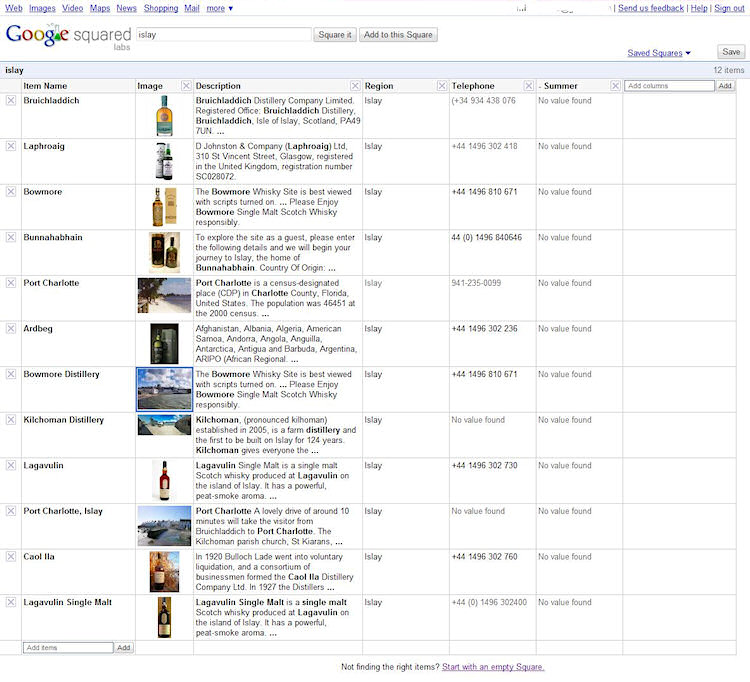Remove the Bruichladdich row with its X icon
Screen dimensions: 750x682
point(11,101)
